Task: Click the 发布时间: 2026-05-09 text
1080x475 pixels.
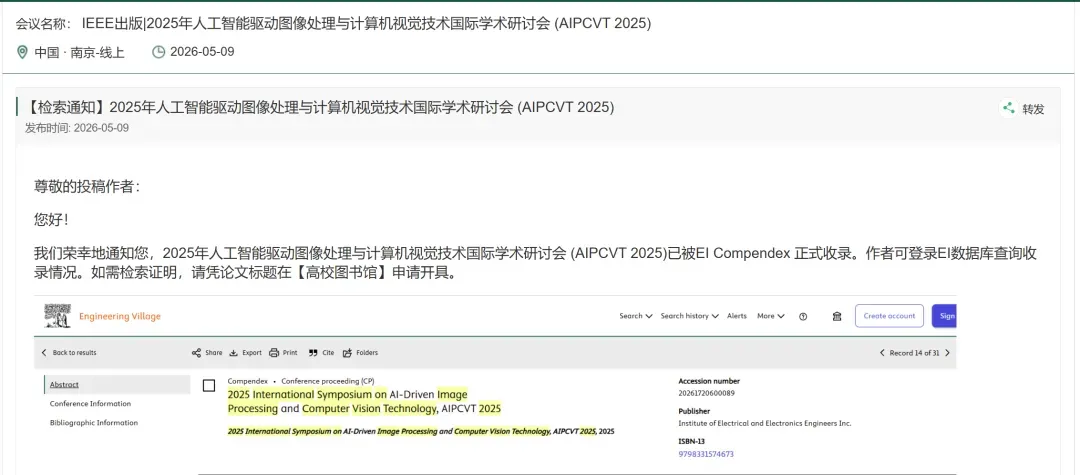Action: [x=76, y=127]
